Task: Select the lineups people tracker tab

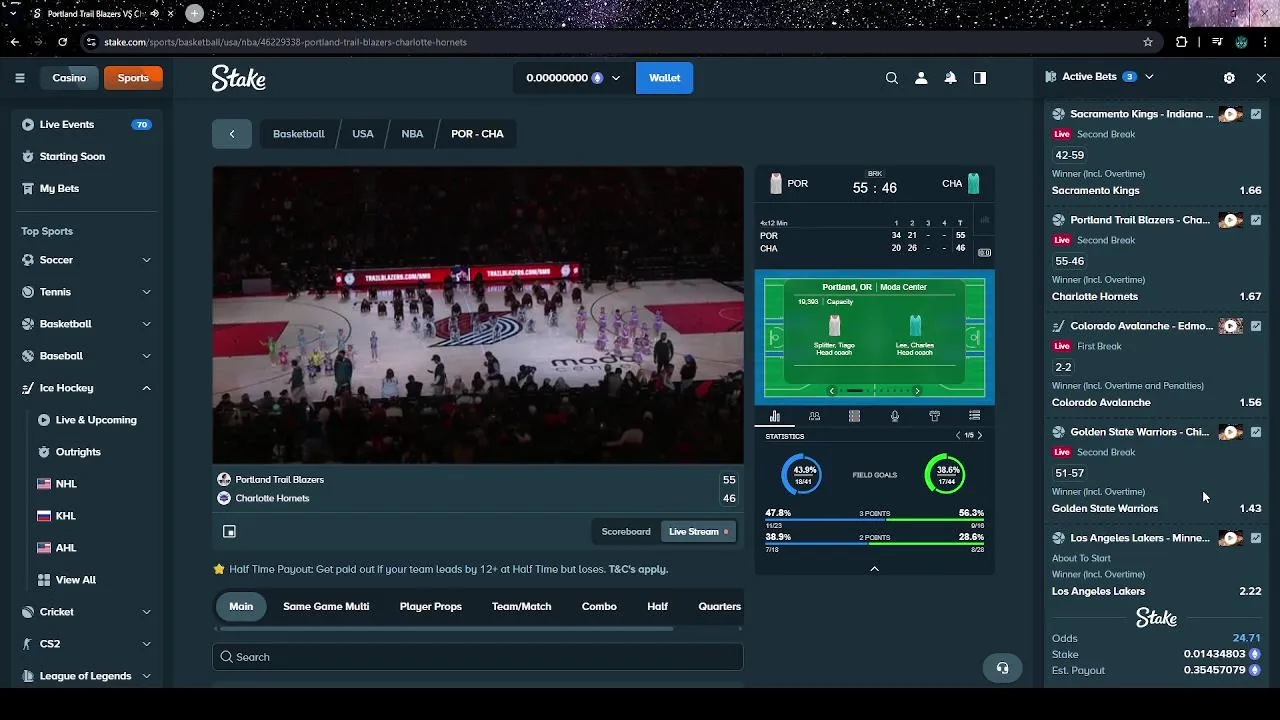Action: tap(814, 416)
